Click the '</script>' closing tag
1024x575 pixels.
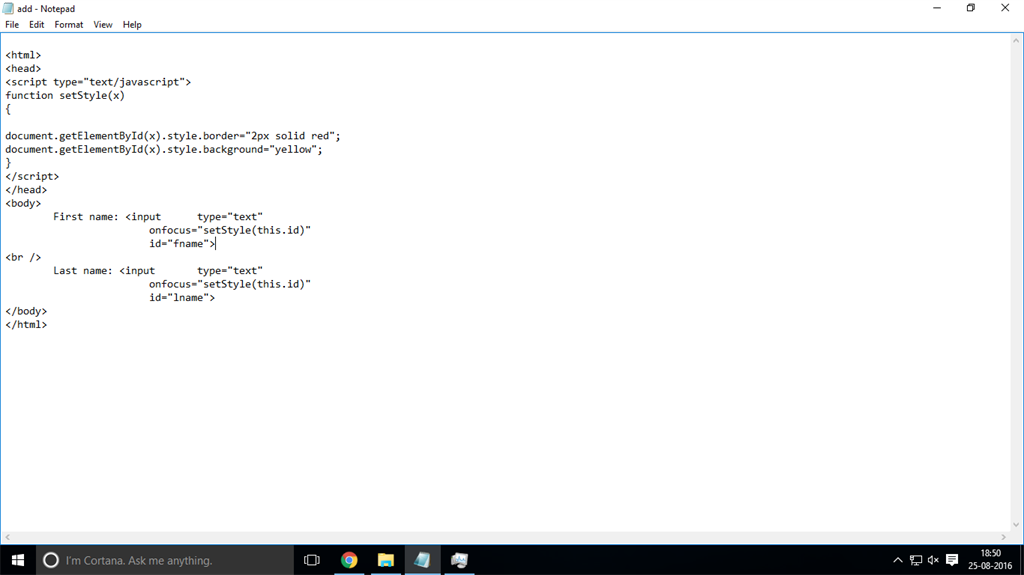(32, 176)
